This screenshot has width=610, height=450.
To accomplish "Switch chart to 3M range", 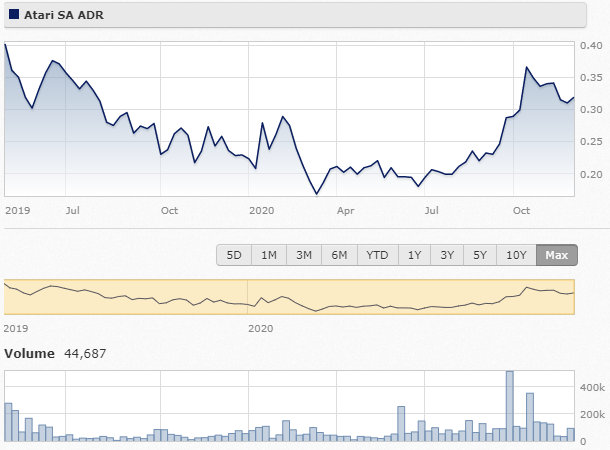I will (x=304, y=255).
